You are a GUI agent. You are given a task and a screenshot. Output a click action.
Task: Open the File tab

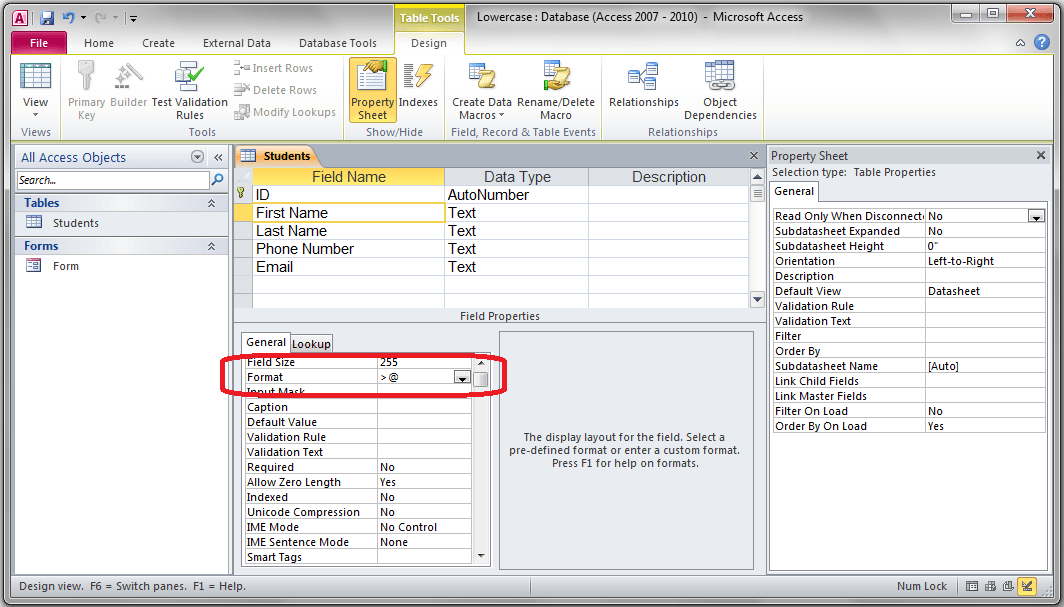click(39, 43)
